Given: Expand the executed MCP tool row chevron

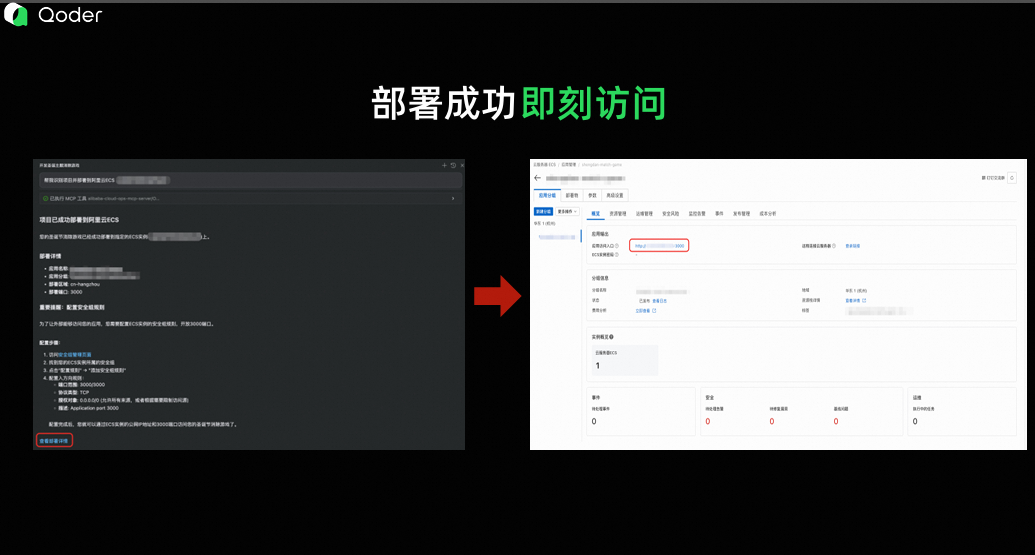Looking at the screenshot, I should [453, 198].
